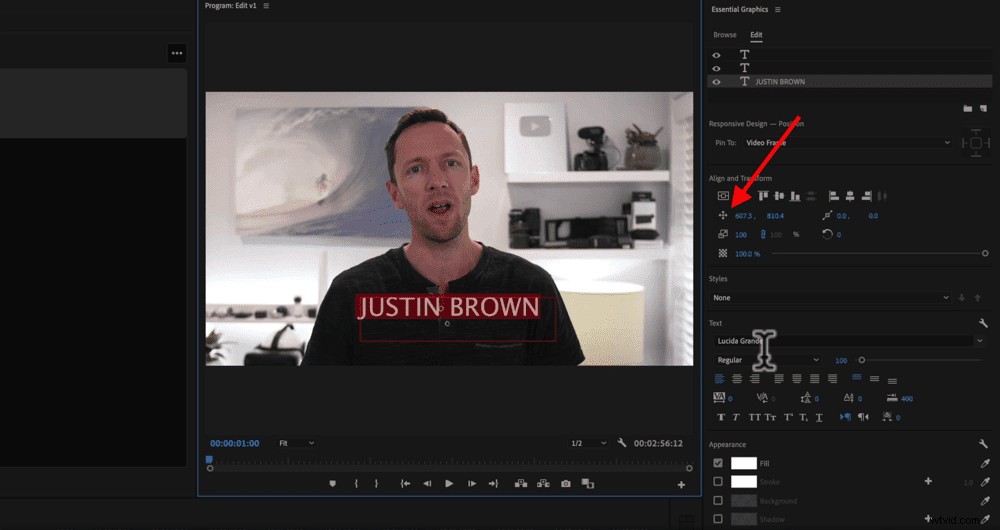Image resolution: width=1000 pixels, height=530 pixels.
Task: Open the Regular font style dropdown
Action: click(767, 360)
